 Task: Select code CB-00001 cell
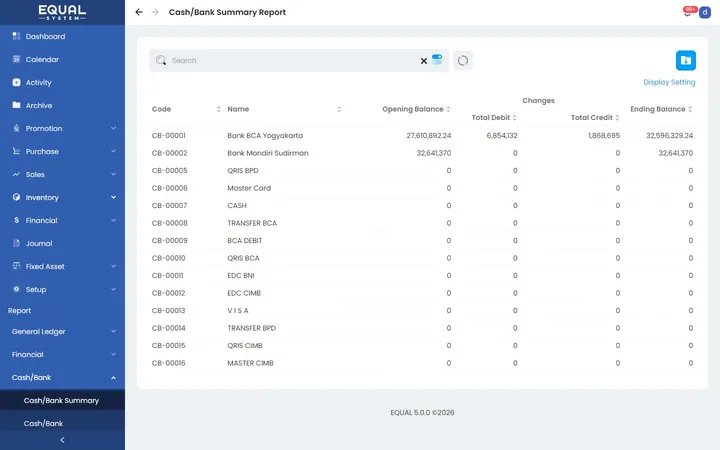(169, 135)
